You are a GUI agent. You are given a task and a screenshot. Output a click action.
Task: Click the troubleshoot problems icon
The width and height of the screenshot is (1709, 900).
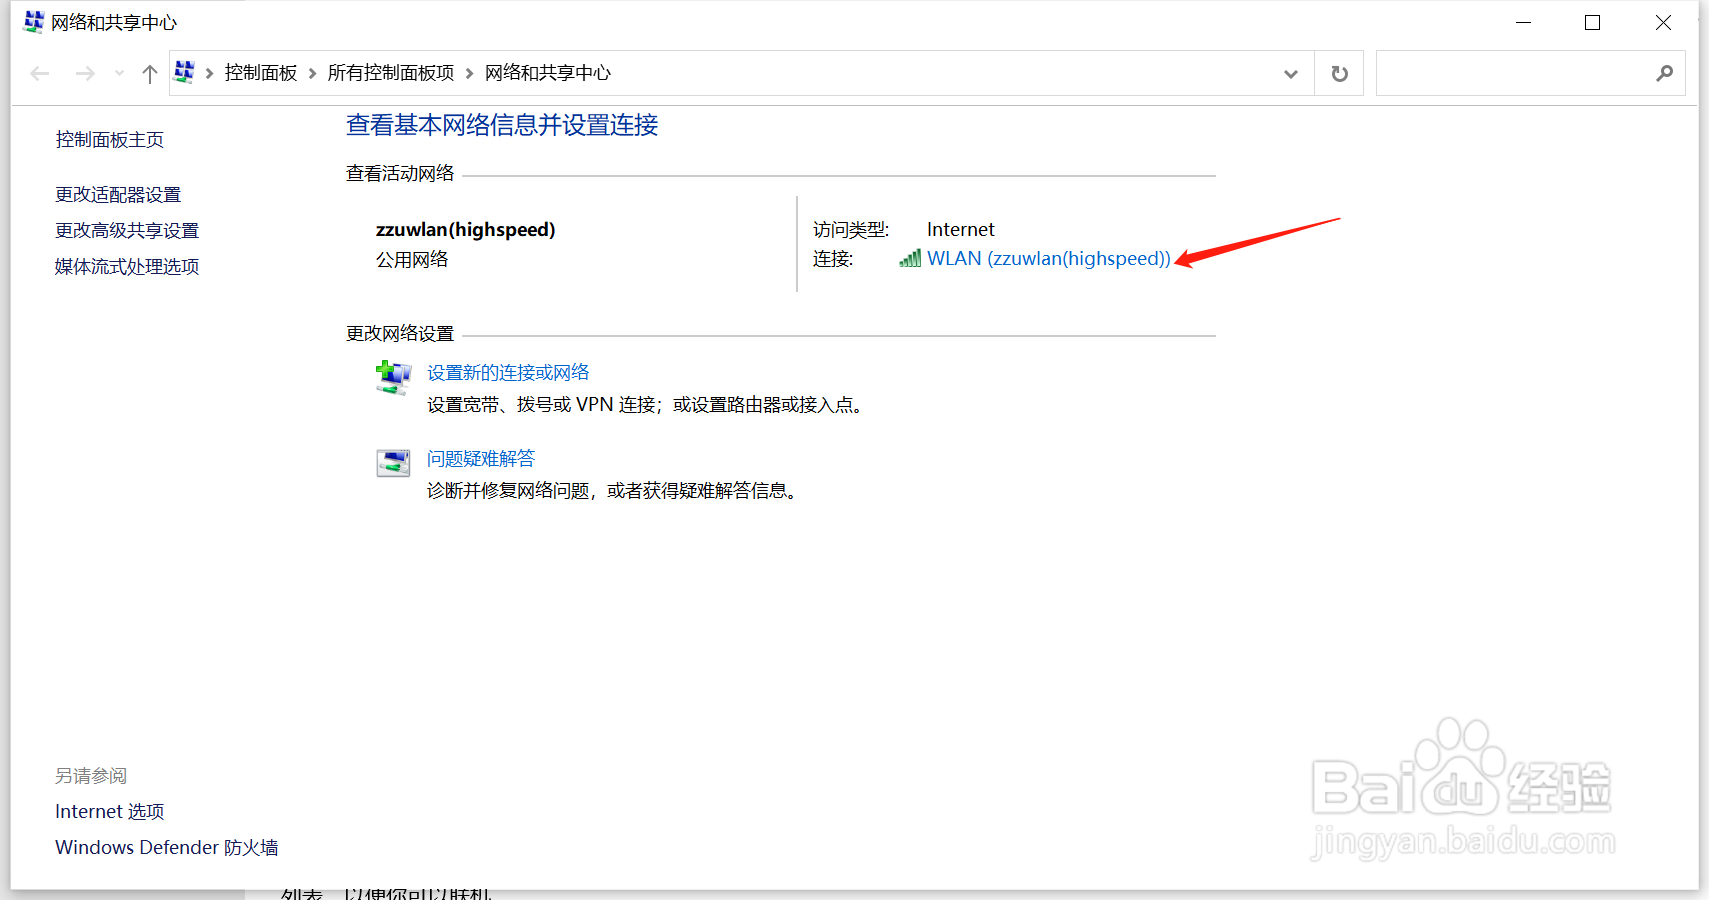pyautogui.click(x=393, y=462)
